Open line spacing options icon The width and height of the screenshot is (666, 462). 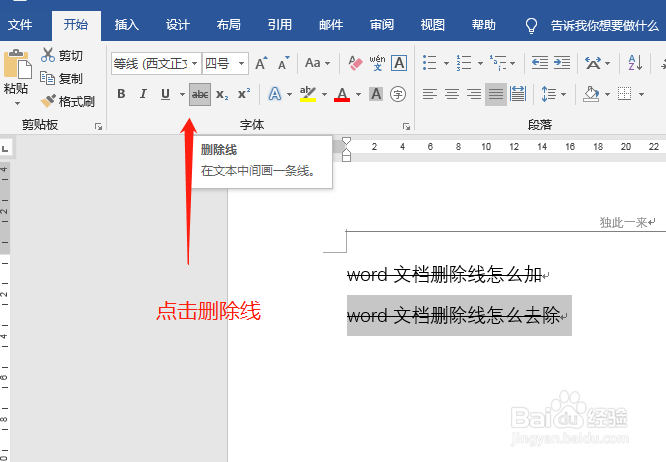549,94
